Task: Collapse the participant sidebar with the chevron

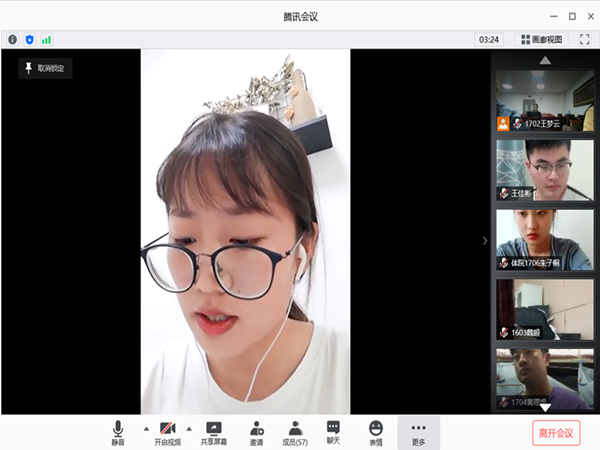Action: click(485, 240)
